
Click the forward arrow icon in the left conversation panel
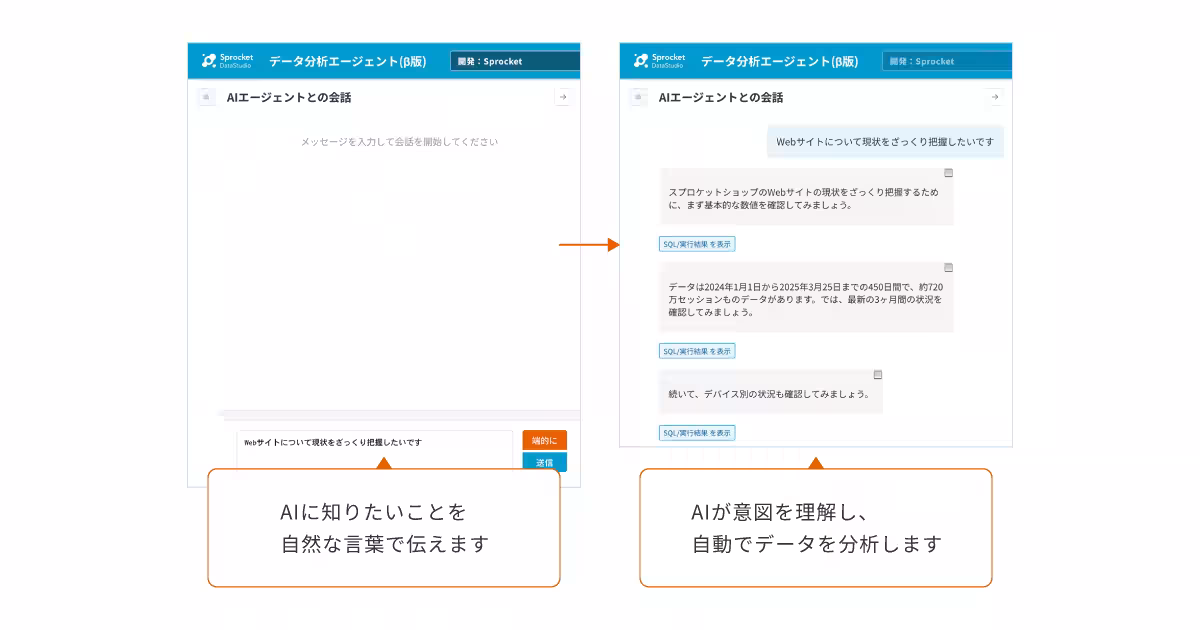click(x=563, y=96)
